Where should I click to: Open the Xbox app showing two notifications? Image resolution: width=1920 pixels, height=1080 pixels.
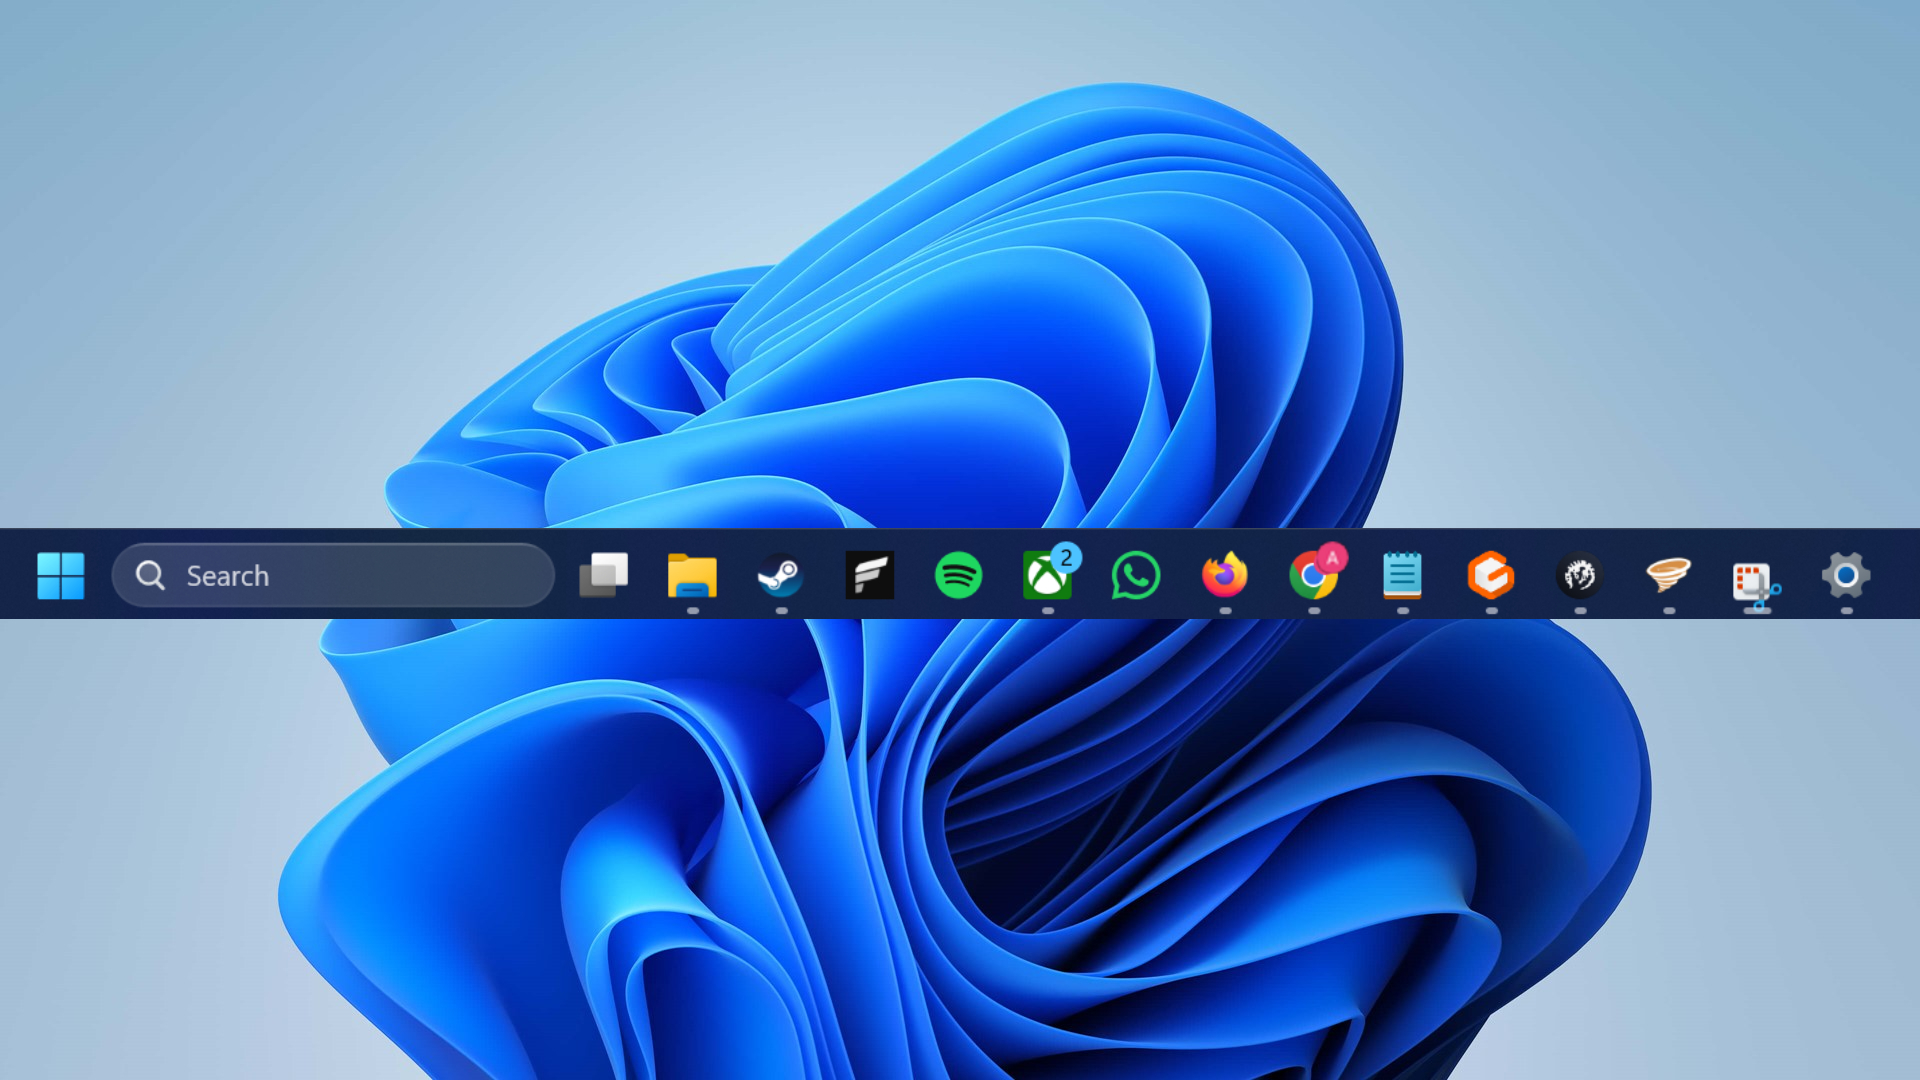[x=1045, y=577]
